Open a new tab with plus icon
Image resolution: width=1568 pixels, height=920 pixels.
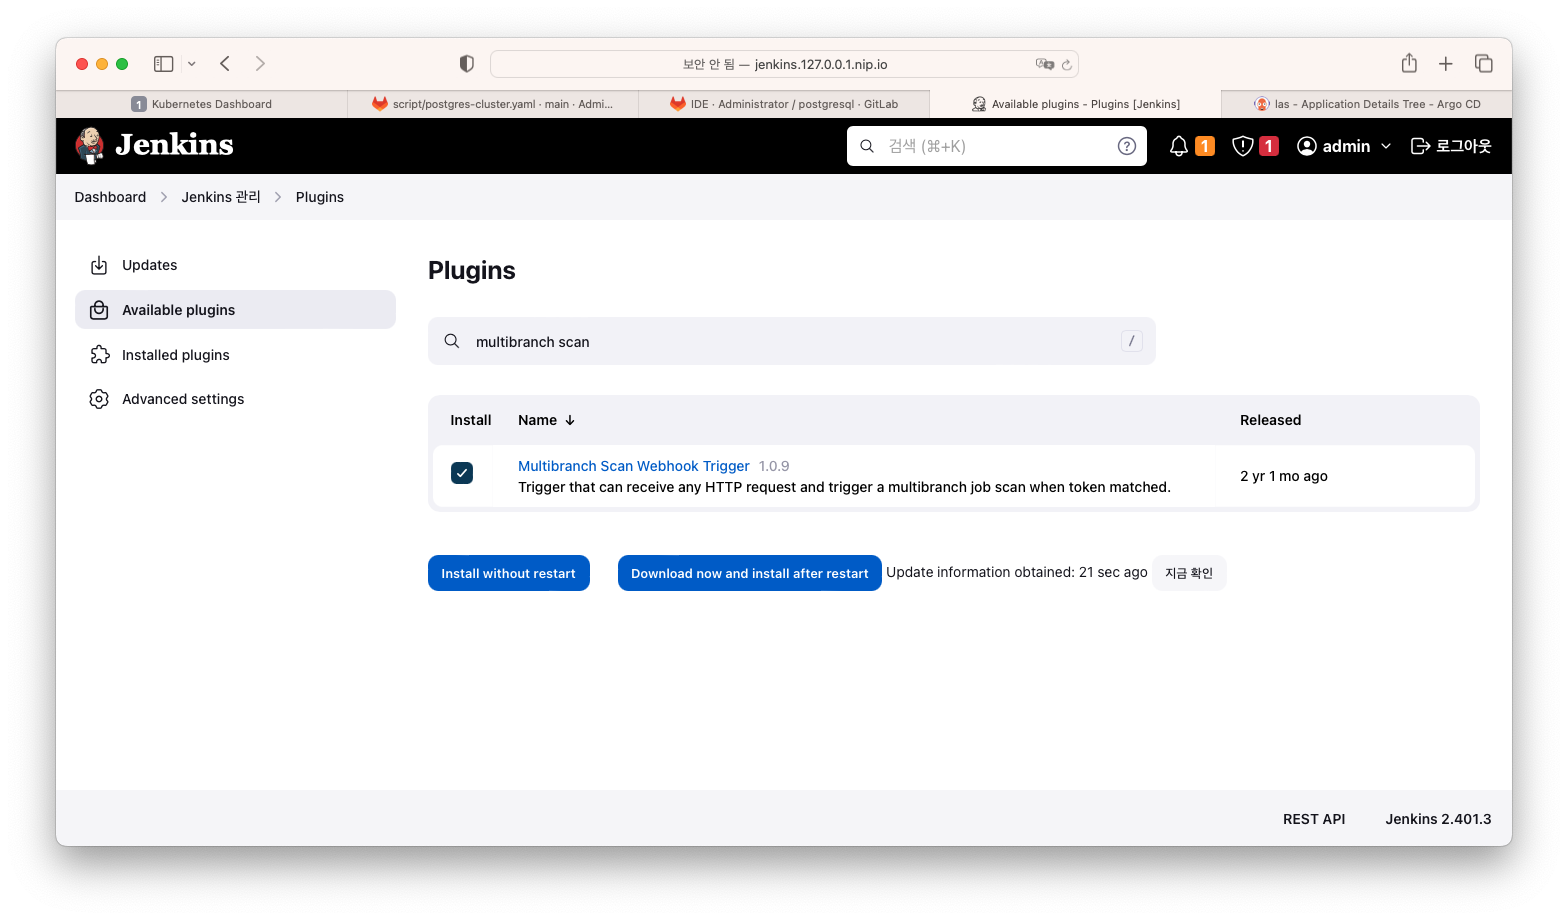[x=1446, y=64]
